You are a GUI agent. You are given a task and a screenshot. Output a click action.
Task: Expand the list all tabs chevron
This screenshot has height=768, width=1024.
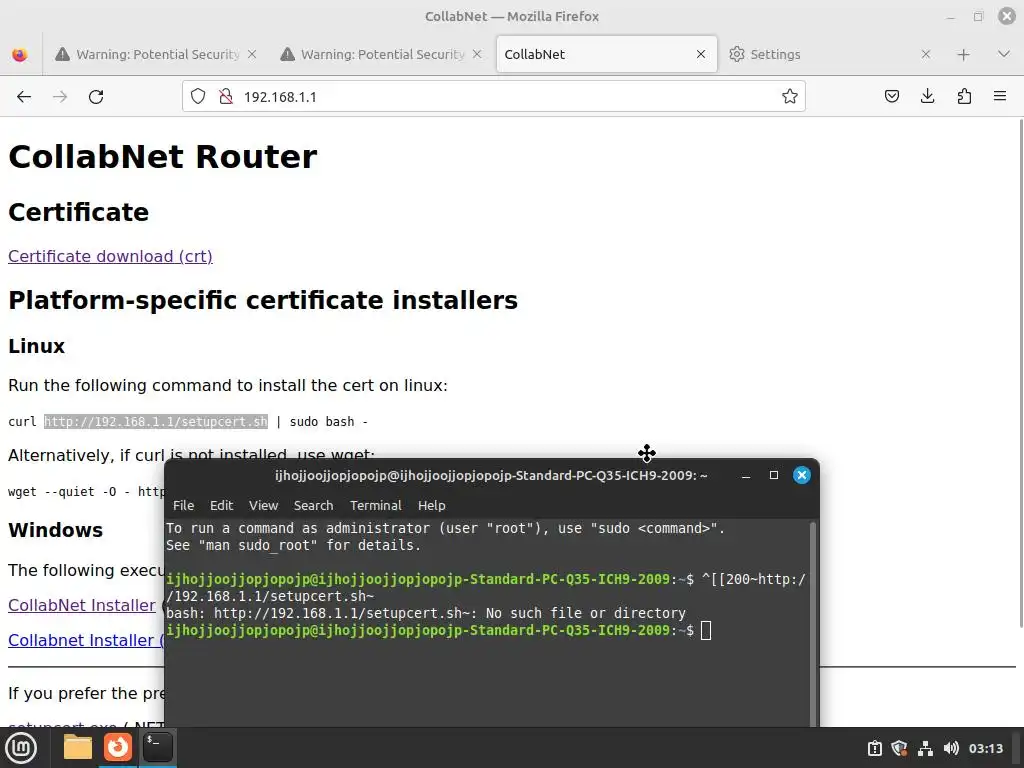pos(1004,54)
